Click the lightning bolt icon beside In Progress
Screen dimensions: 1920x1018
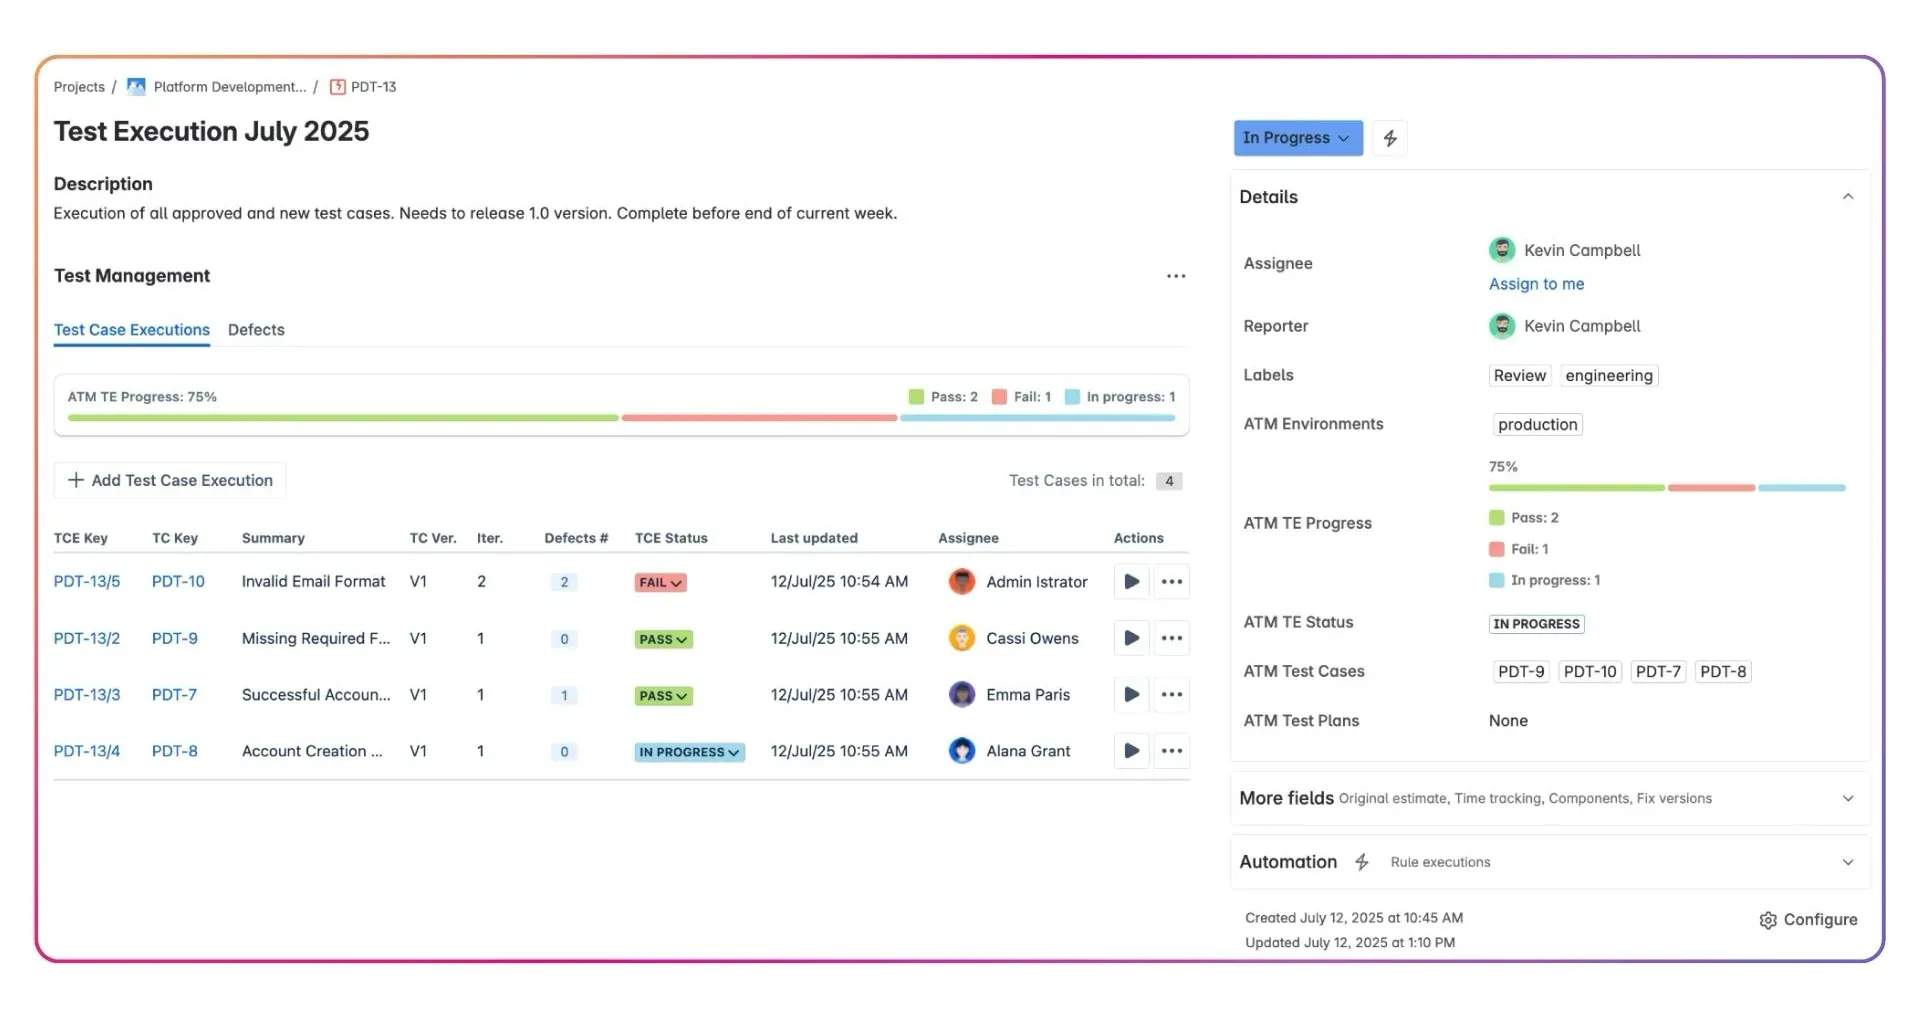pos(1390,138)
